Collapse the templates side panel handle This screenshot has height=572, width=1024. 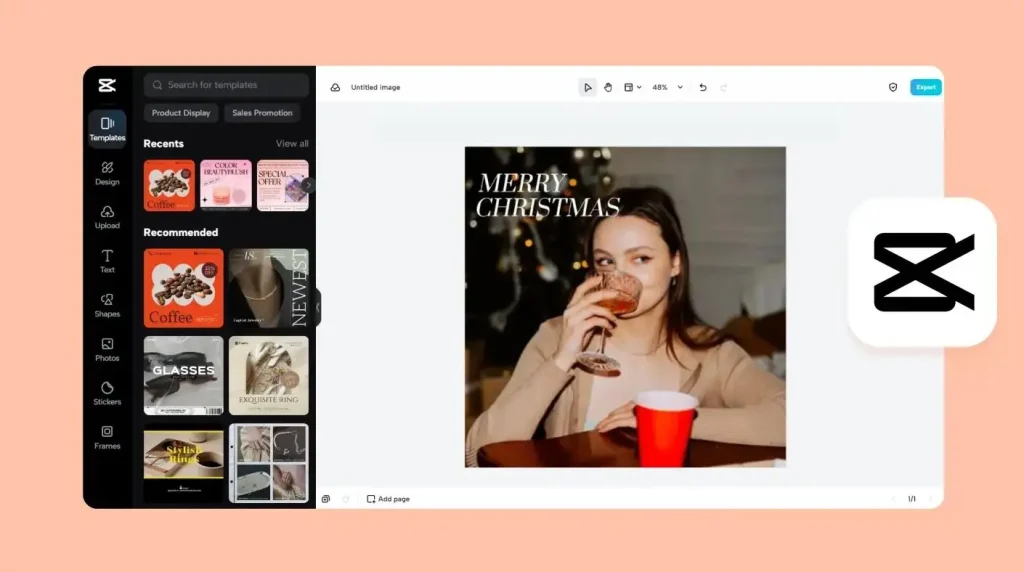tap(317, 307)
